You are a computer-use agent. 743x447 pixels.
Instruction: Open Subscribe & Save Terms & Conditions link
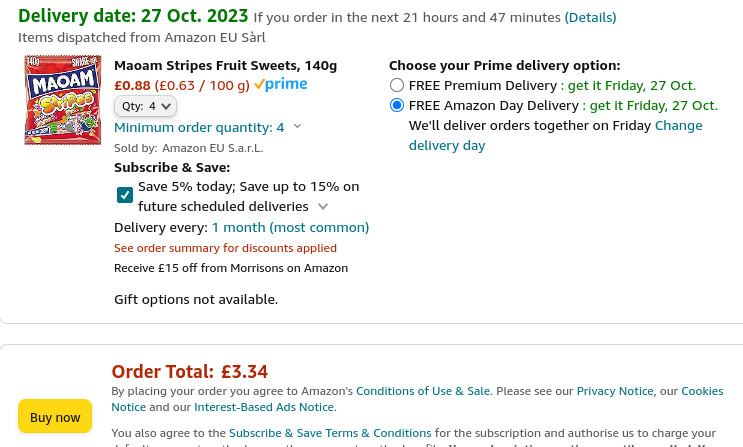coord(330,433)
